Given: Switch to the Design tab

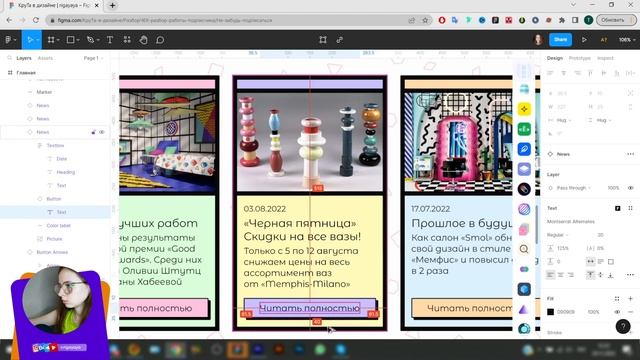Looking at the screenshot, I should [x=555, y=58].
